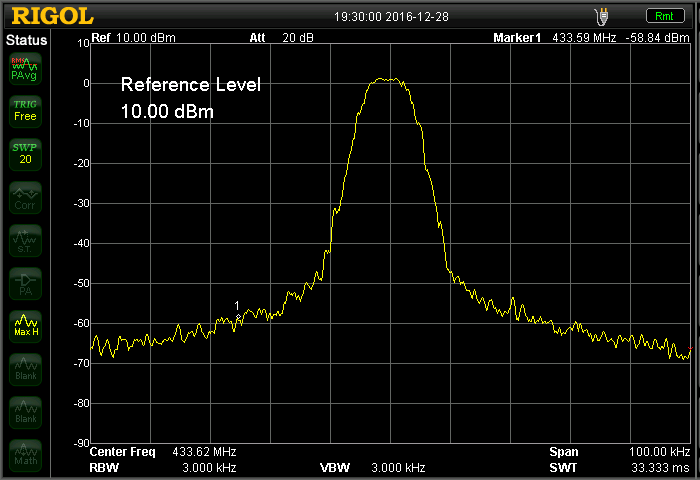Click the SWP 20 sweep icon
700x480 pixels.
(x=25, y=153)
